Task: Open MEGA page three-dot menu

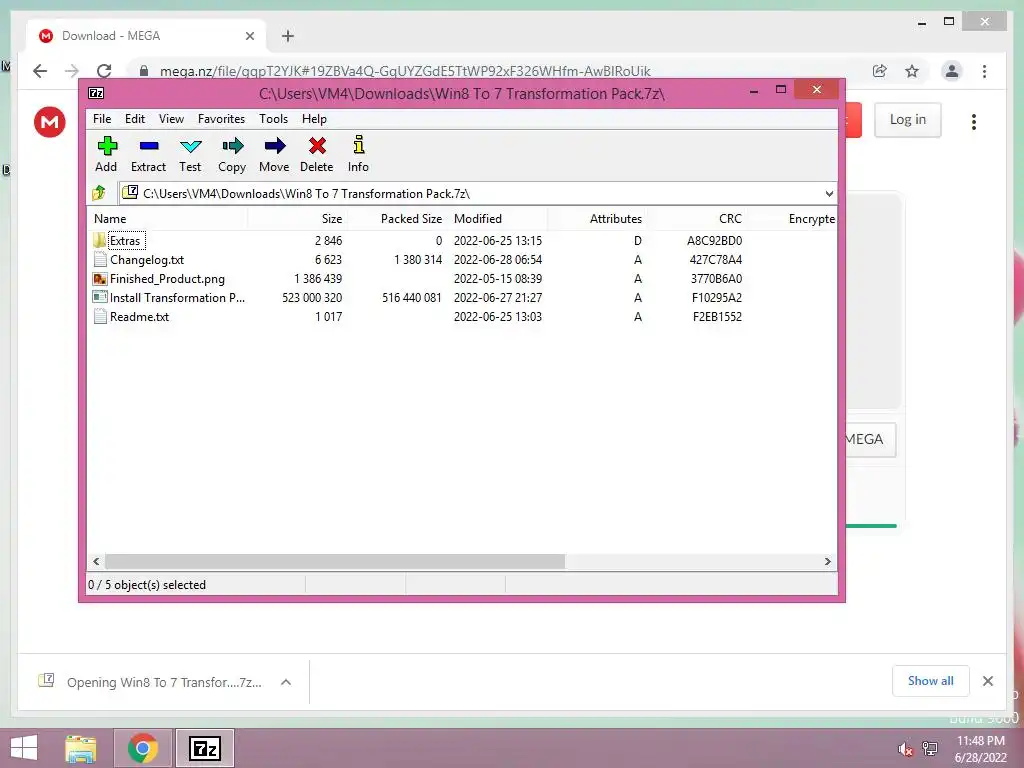Action: pyautogui.click(x=974, y=121)
